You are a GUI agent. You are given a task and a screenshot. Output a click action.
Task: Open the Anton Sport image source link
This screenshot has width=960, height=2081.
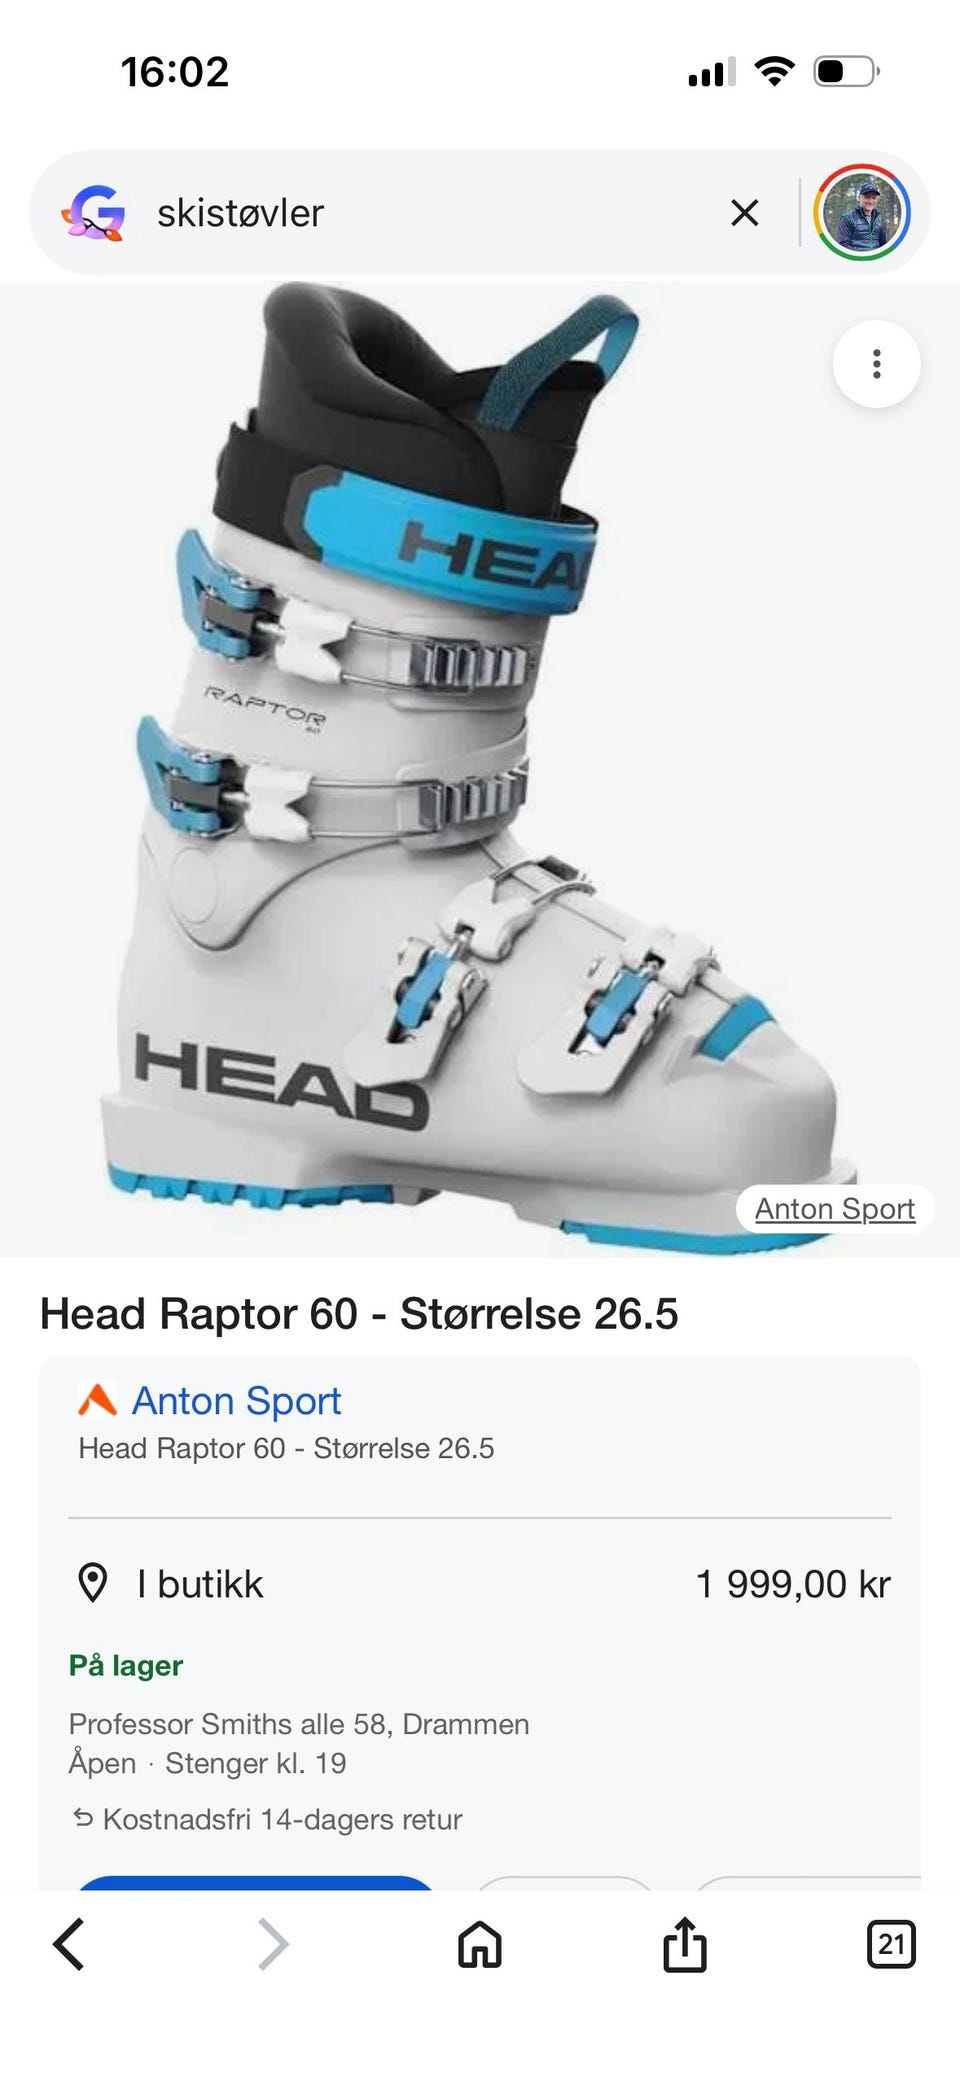tap(835, 1209)
